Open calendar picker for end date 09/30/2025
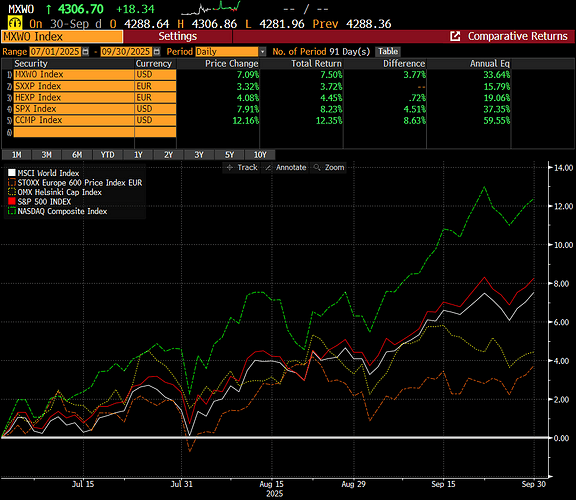576x500 pixels. pos(157,52)
